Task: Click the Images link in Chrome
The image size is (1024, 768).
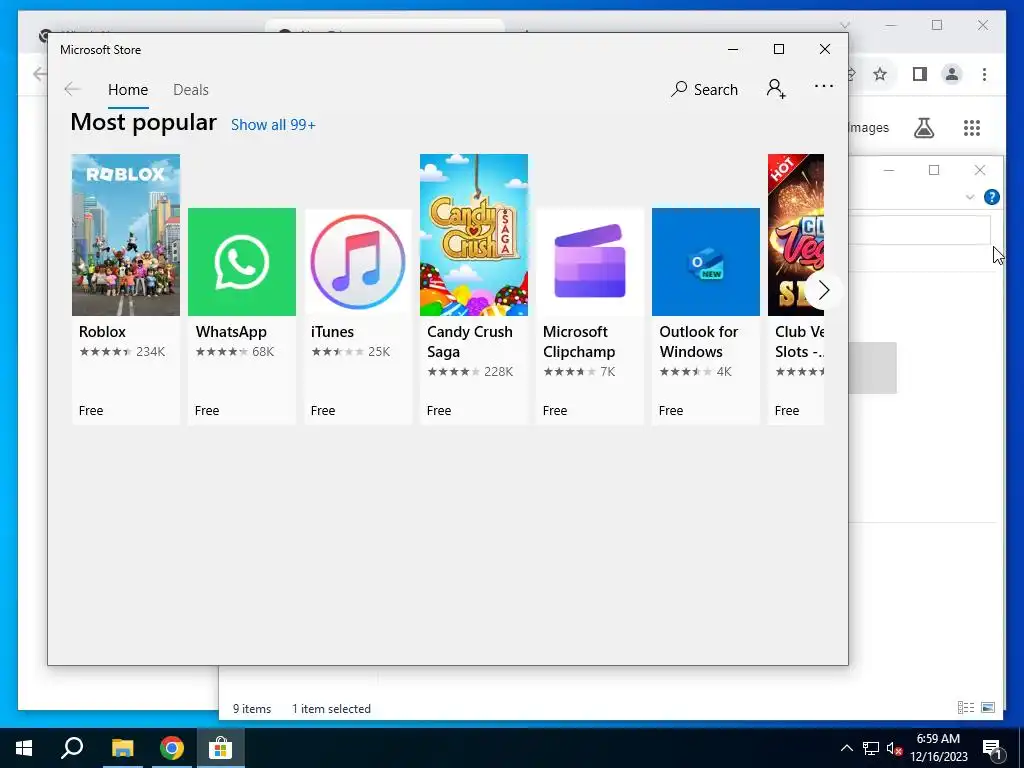Action: click(869, 128)
